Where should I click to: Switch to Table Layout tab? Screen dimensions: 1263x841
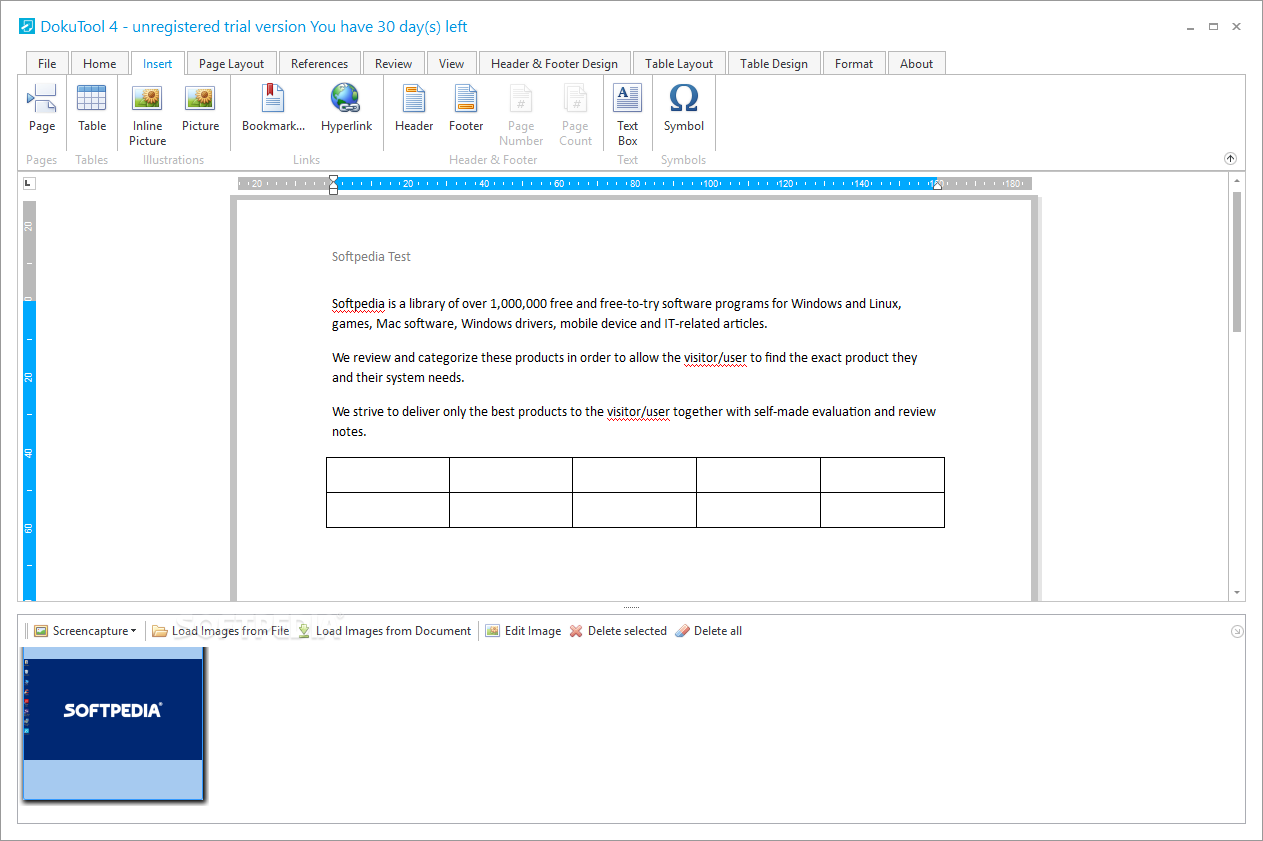(x=679, y=63)
